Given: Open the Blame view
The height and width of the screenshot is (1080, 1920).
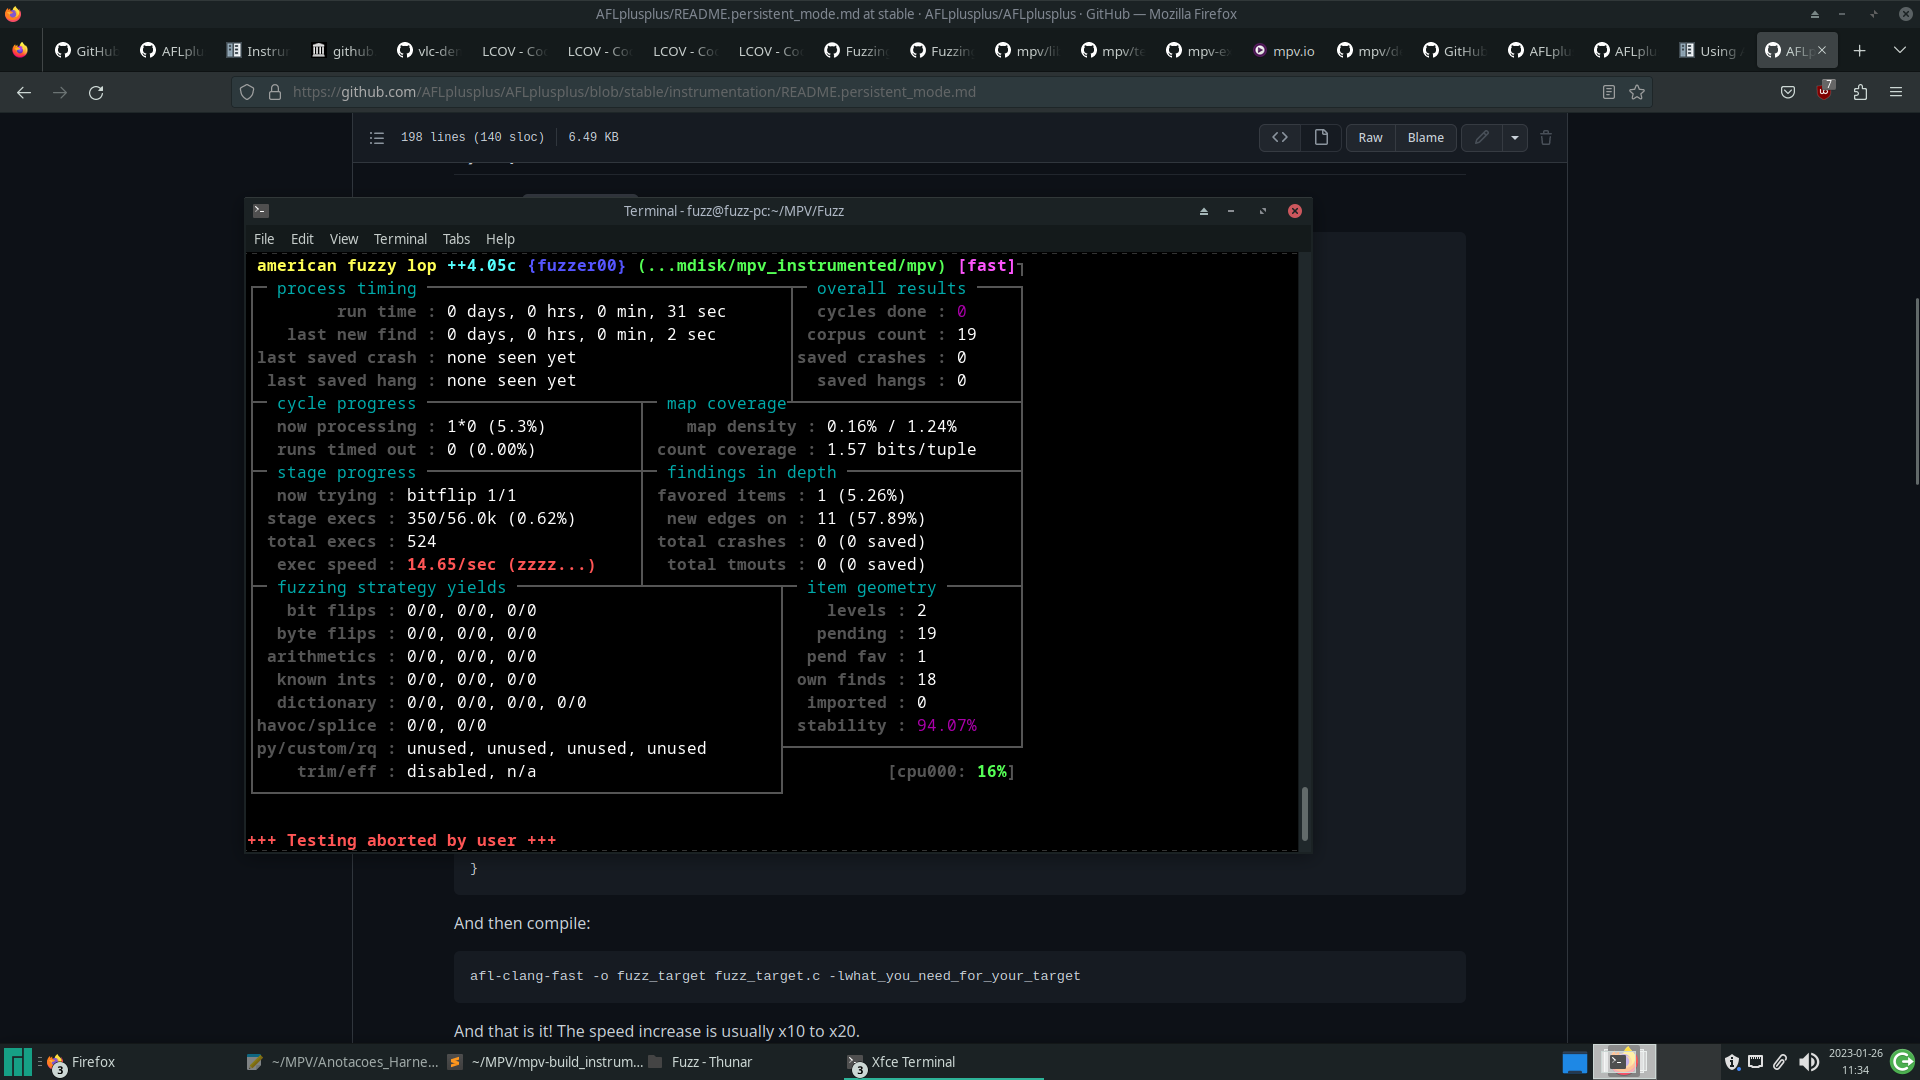Looking at the screenshot, I should pyautogui.click(x=1425, y=138).
